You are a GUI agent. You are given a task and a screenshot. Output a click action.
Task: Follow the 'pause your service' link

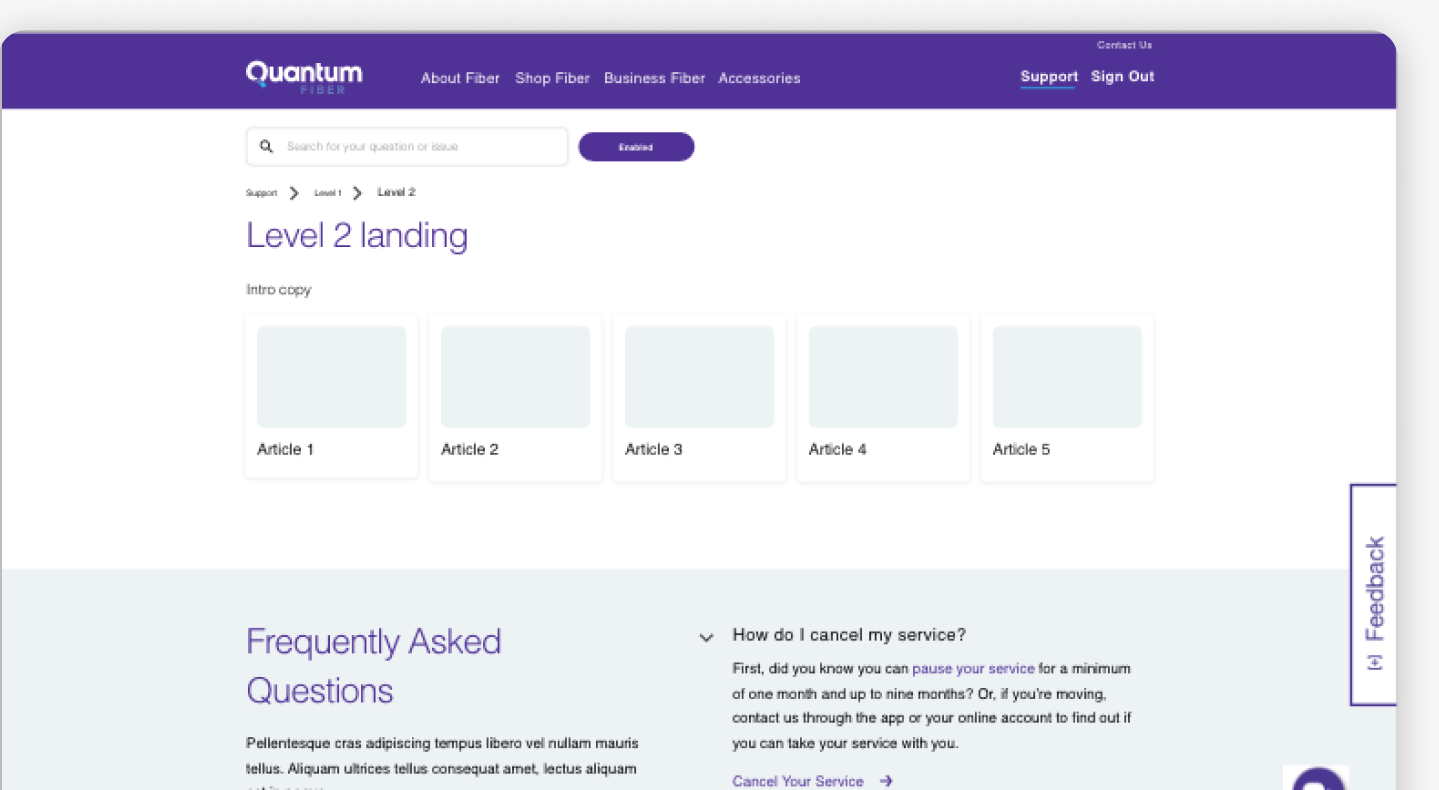[973, 669]
